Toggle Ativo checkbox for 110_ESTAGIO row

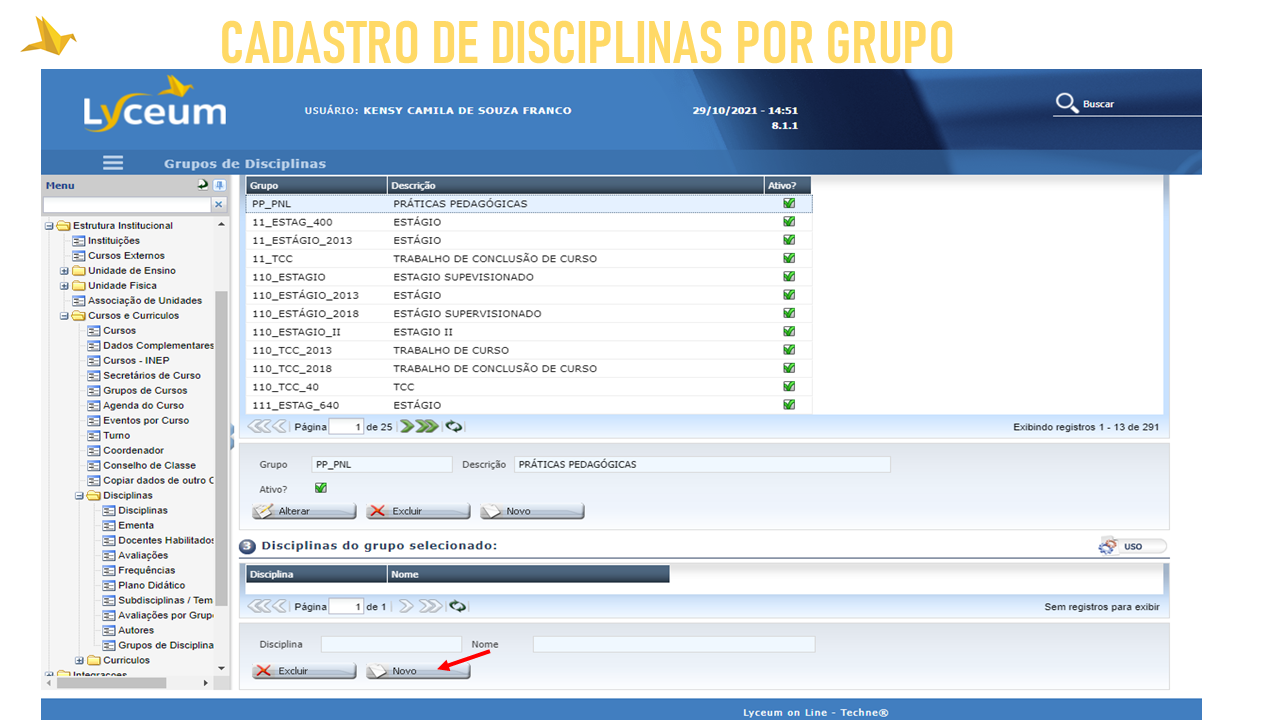coord(789,276)
